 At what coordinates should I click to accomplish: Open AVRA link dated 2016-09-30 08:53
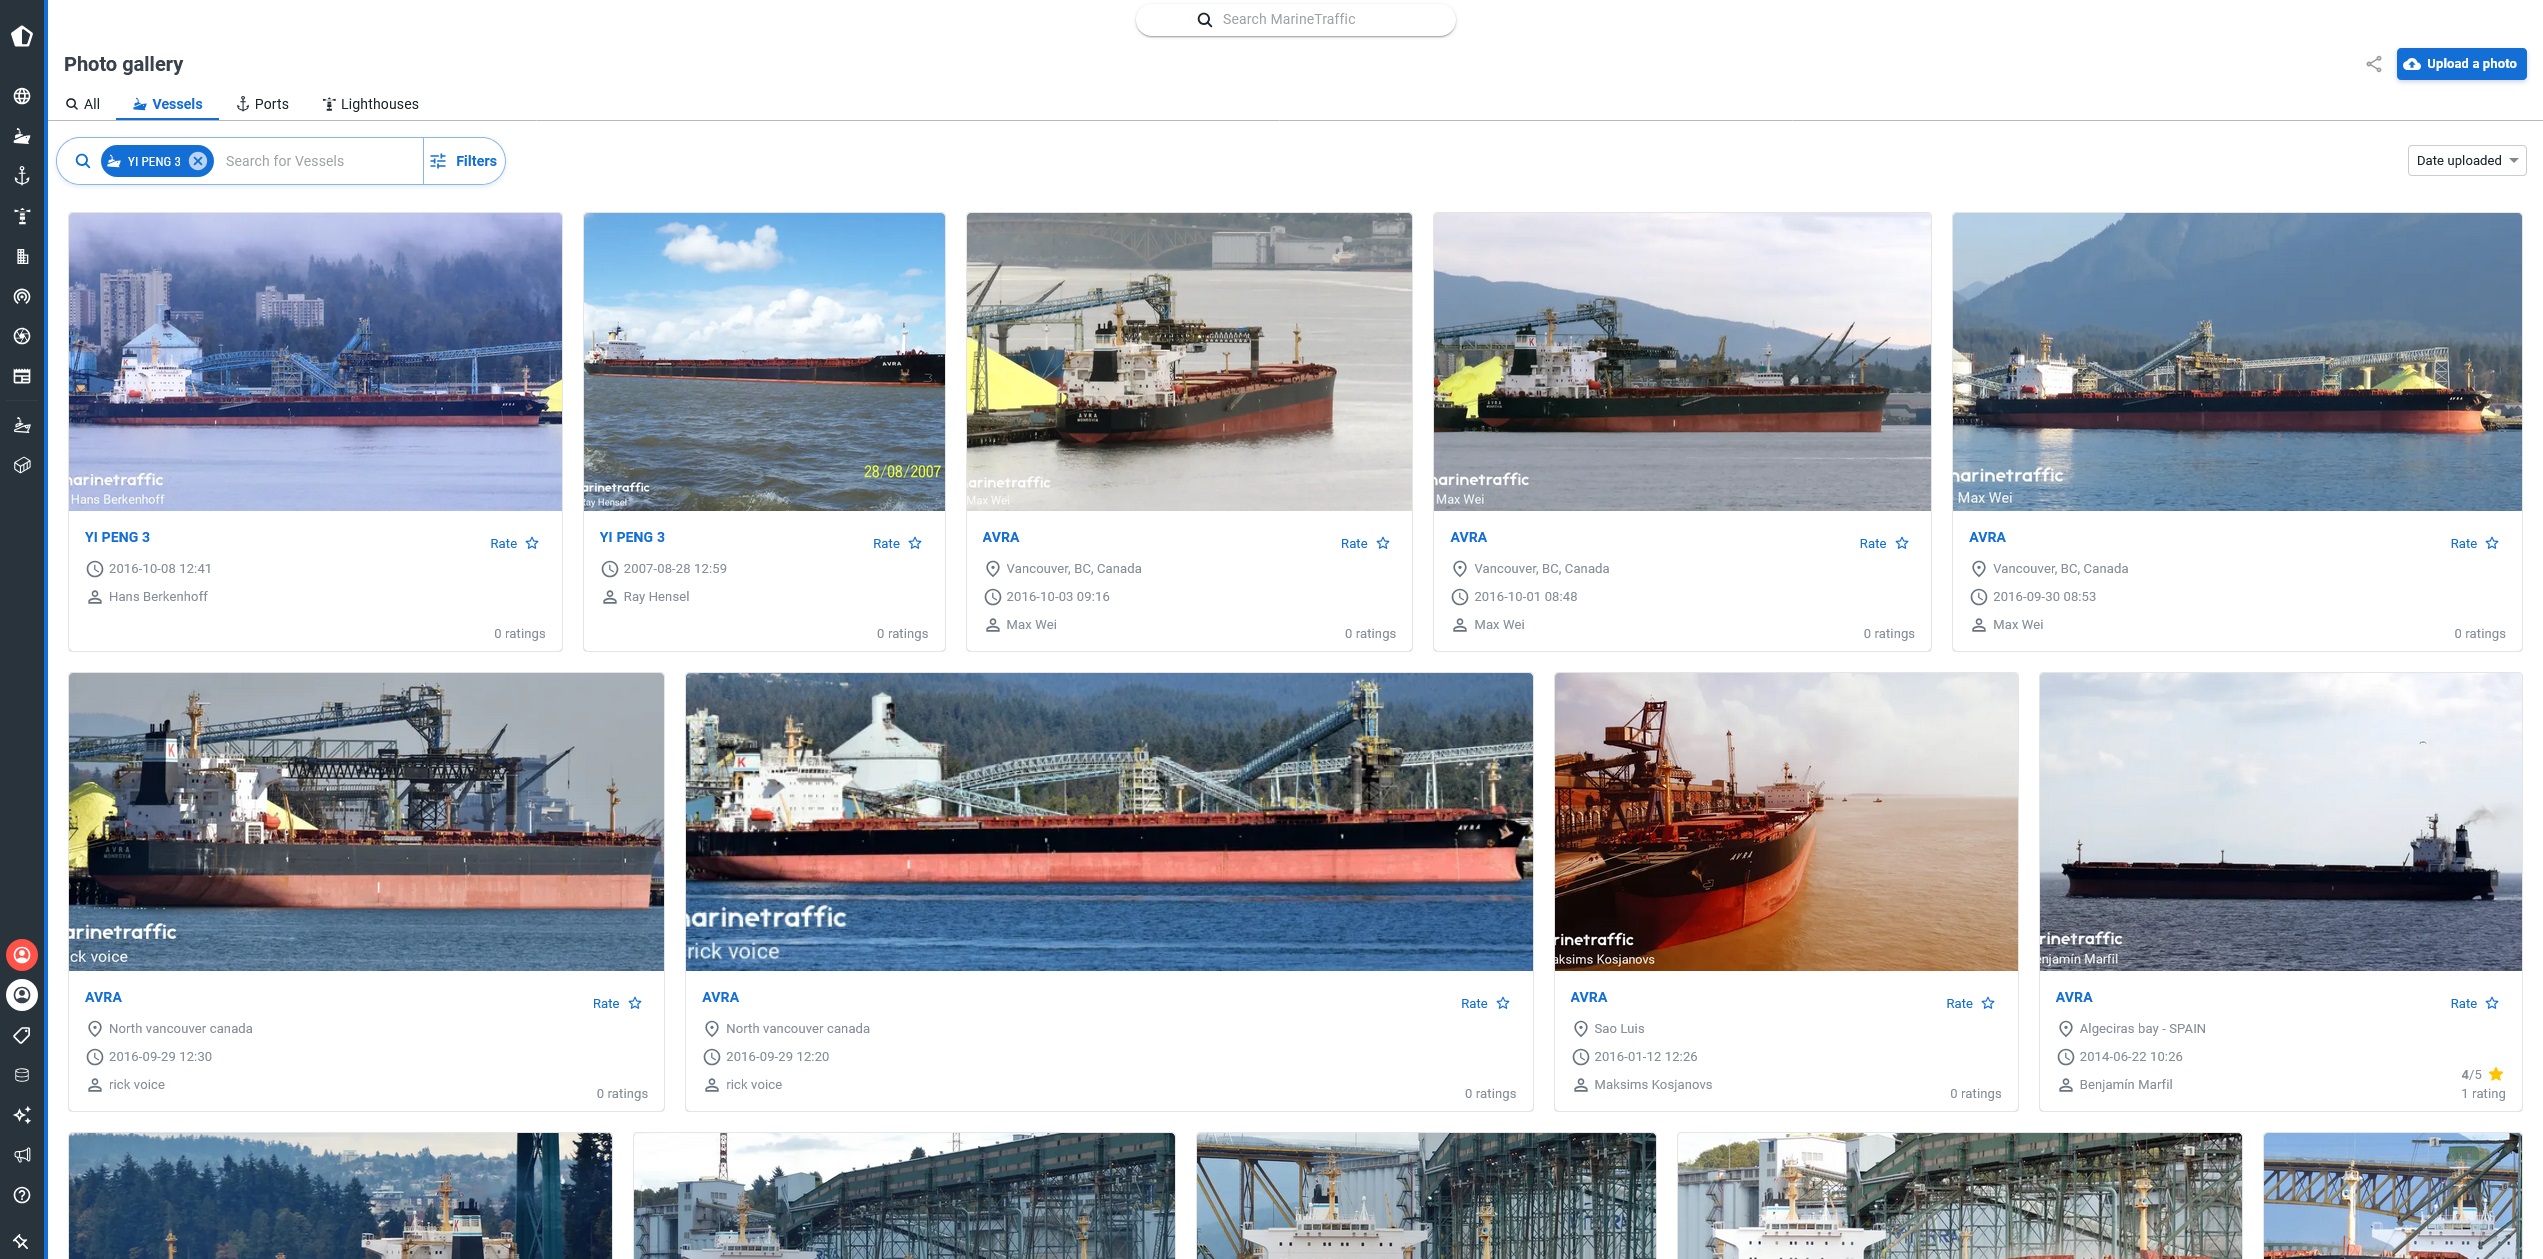pyautogui.click(x=1987, y=537)
